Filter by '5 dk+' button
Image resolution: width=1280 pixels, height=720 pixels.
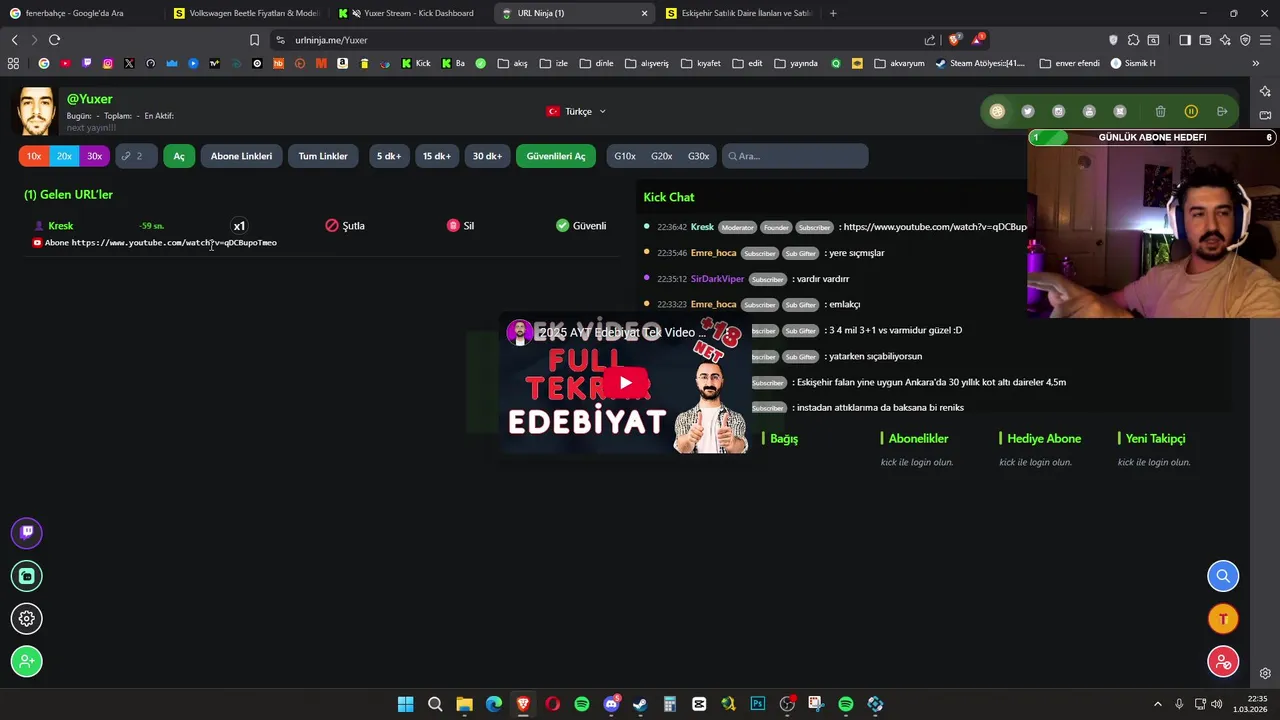click(389, 156)
